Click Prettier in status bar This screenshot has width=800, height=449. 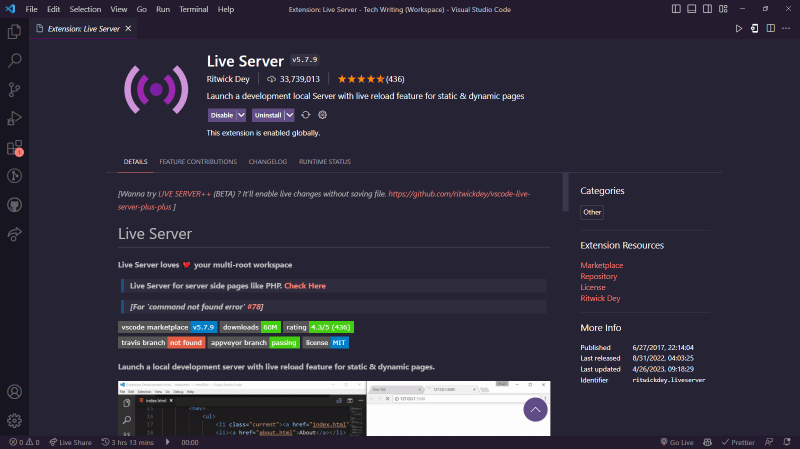click(738, 442)
